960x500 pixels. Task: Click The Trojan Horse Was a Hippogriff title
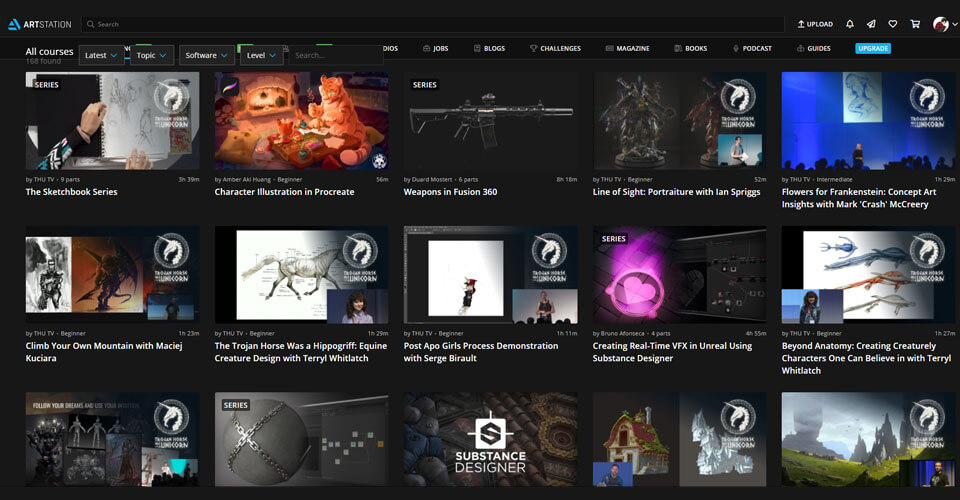click(x=301, y=352)
